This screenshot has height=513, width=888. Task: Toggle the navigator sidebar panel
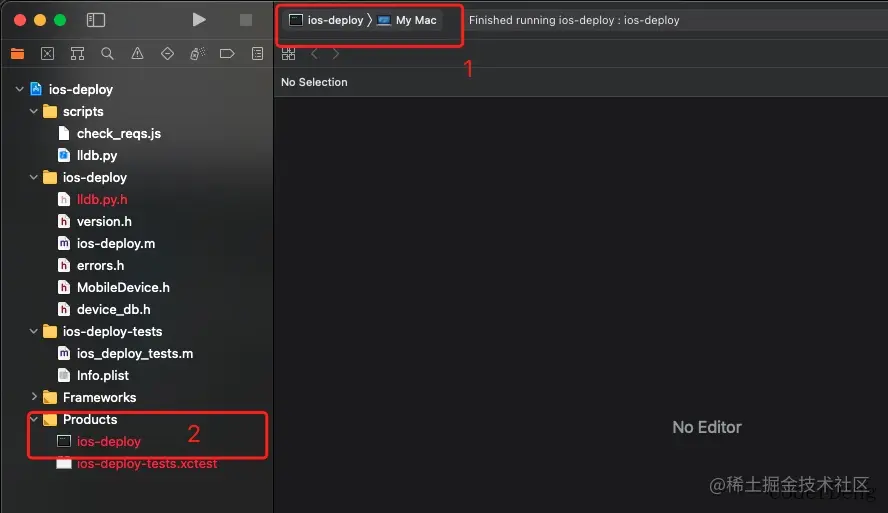[96, 20]
